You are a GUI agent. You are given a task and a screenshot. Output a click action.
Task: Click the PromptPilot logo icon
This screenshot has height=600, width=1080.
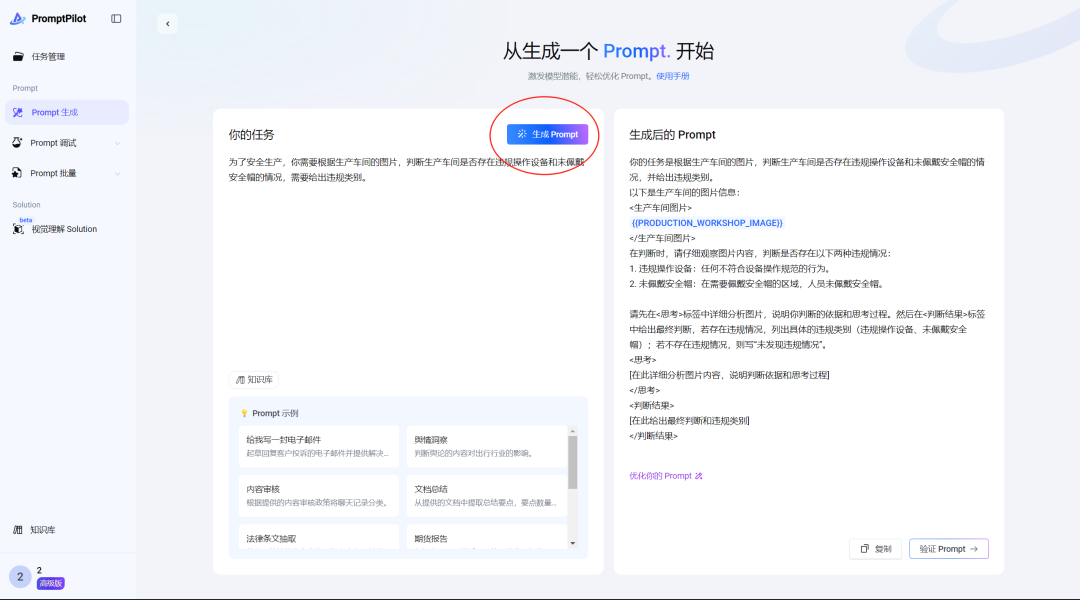(x=17, y=19)
